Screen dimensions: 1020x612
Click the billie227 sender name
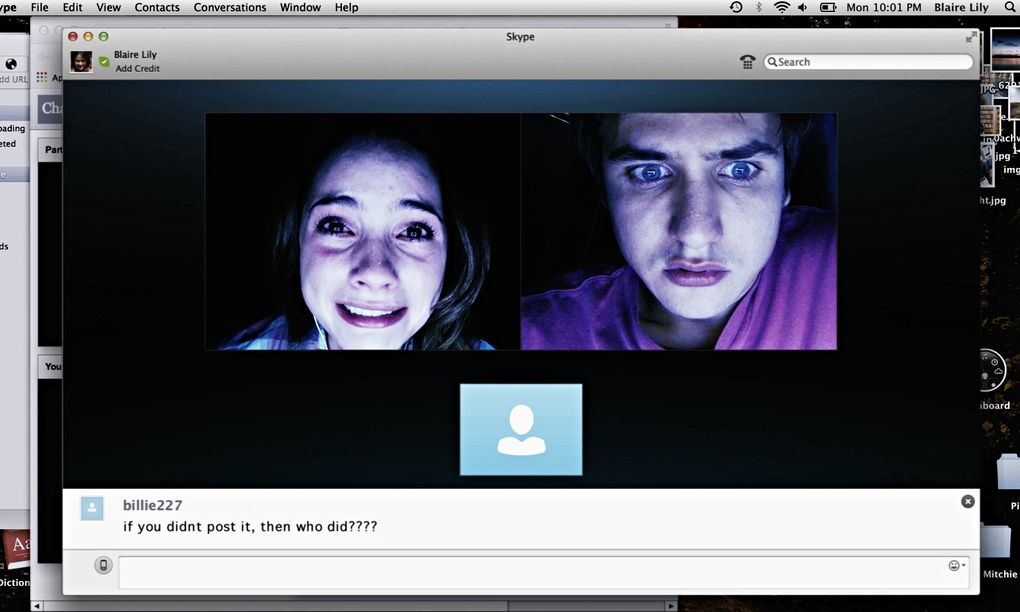tap(152, 505)
